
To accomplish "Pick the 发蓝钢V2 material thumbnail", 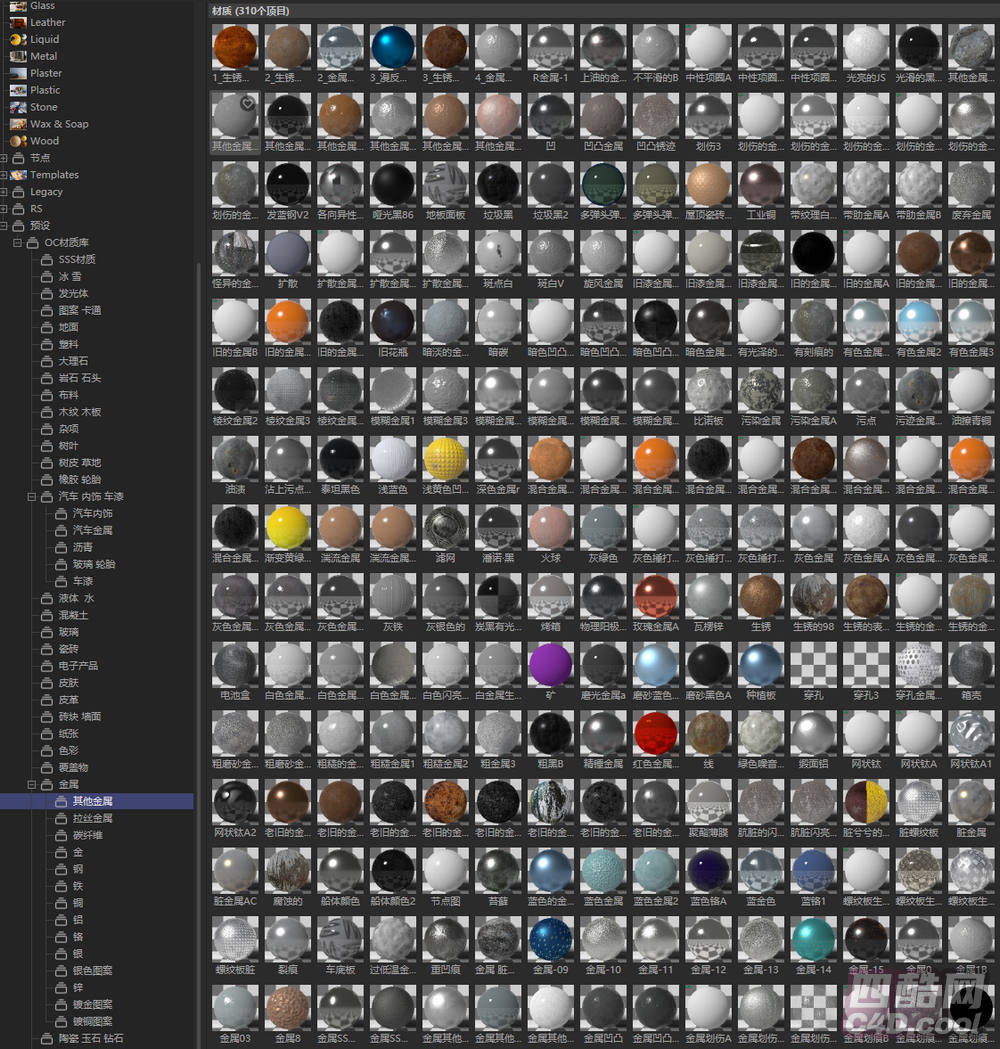I will (287, 186).
